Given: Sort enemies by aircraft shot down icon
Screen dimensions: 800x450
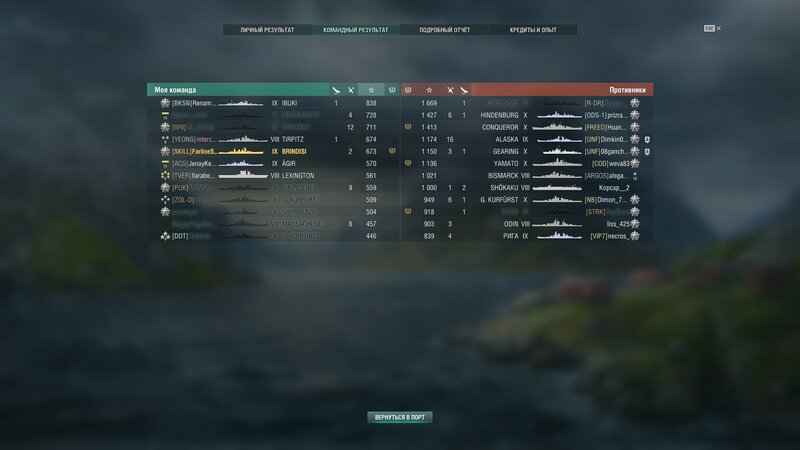Looking at the screenshot, I should tap(464, 90).
